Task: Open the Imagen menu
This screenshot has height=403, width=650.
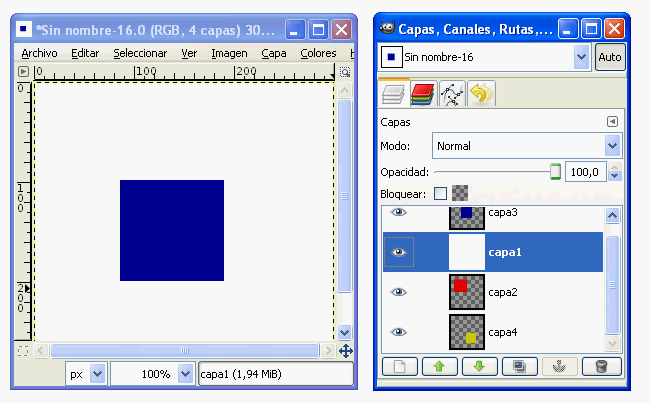Action: [229, 53]
